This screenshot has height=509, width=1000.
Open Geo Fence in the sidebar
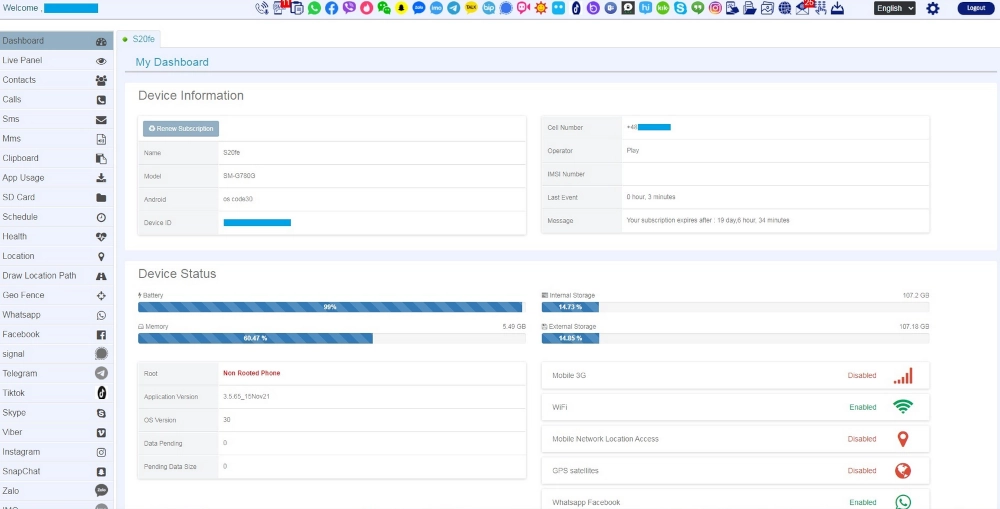[57, 295]
